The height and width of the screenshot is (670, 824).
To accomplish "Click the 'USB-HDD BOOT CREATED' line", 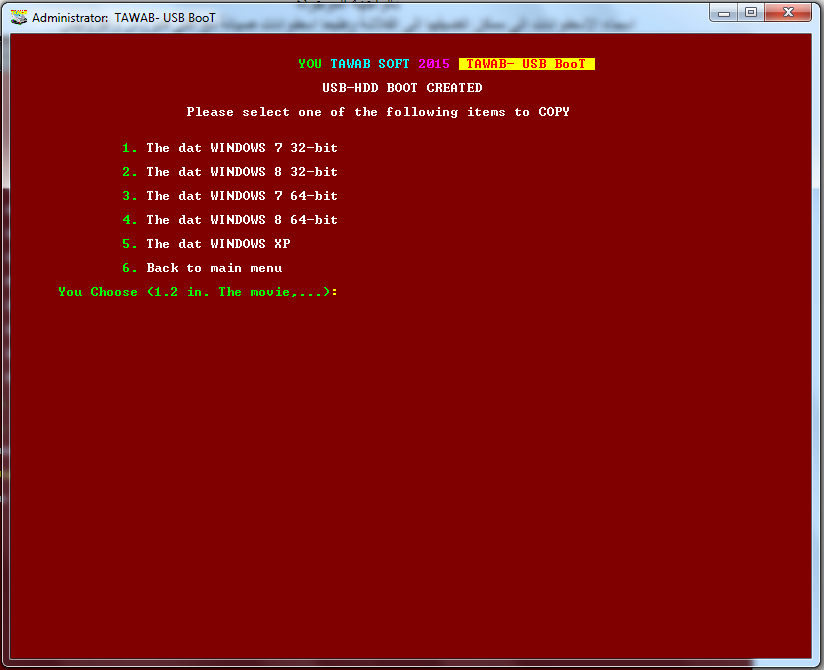I will [402, 88].
